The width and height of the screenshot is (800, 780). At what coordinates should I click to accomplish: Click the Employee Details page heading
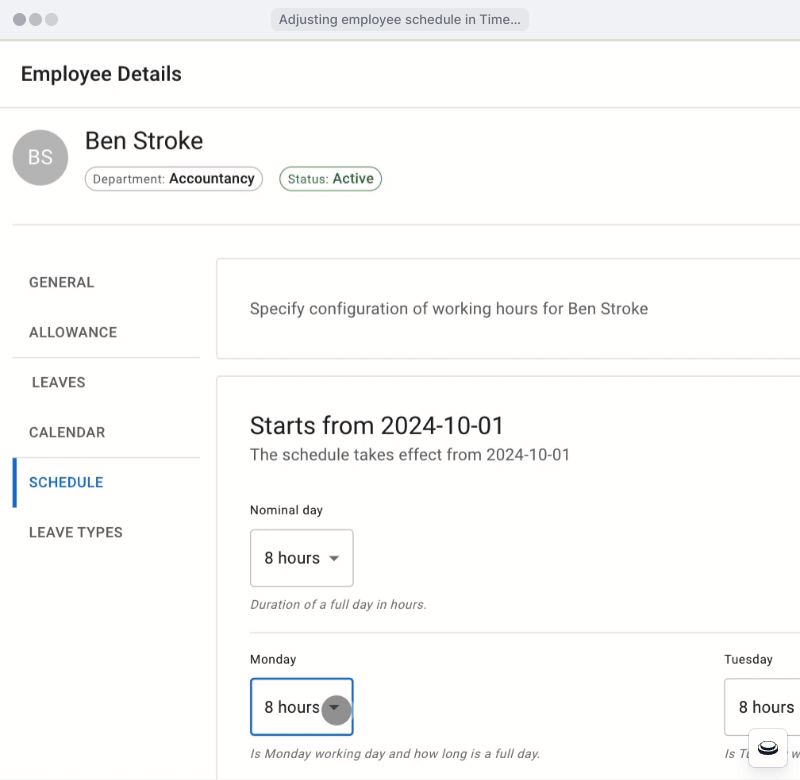tap(101, 74)
